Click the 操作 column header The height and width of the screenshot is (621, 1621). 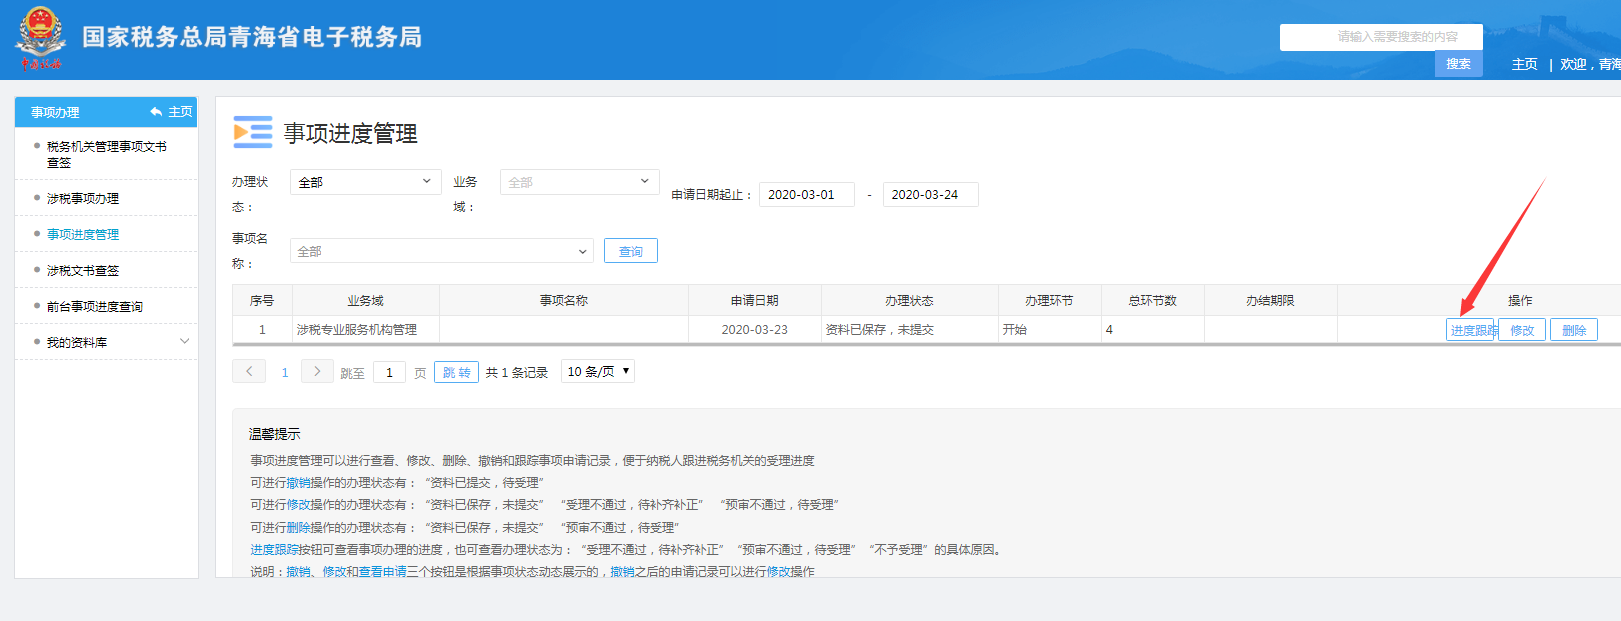point(1520,300)
